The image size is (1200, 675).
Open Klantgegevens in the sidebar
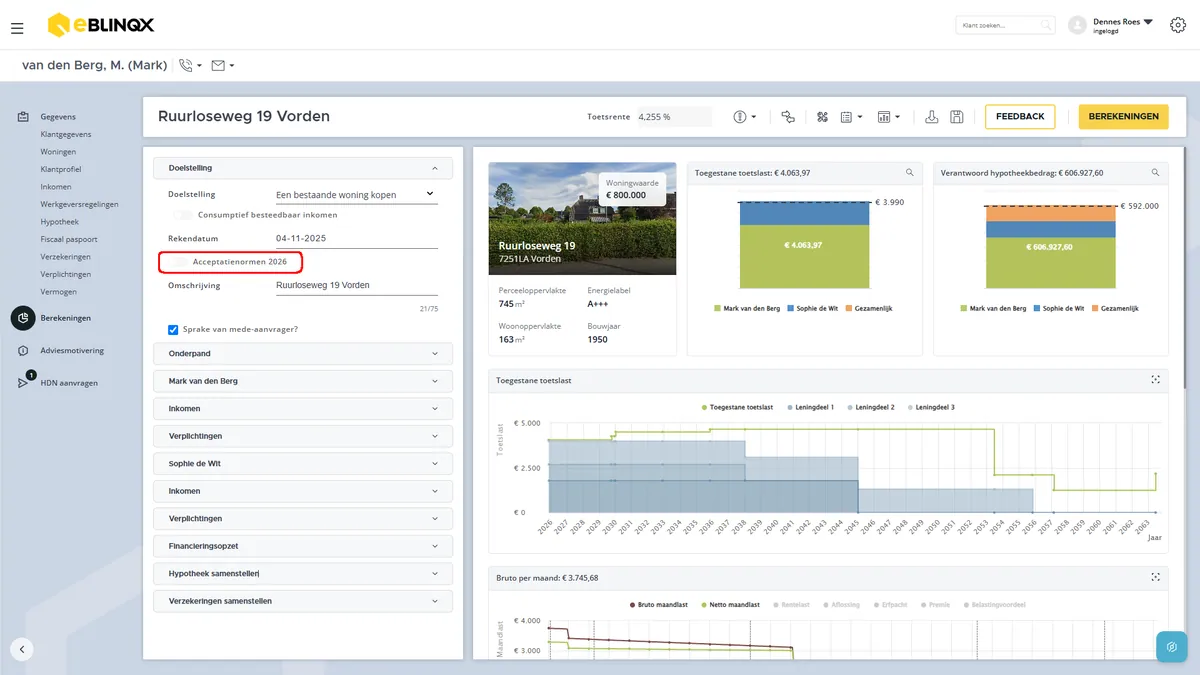(x=66, y=134)
